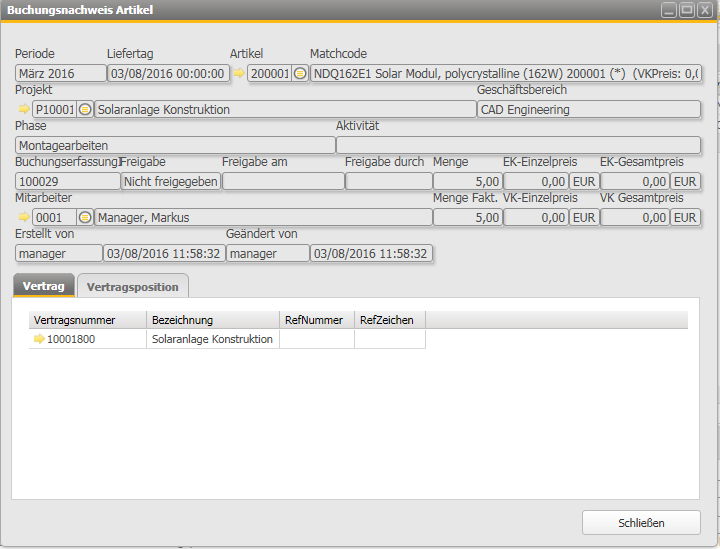The image size is (720, 549).
Task: Open the round lookup icon beside P10001
Action: 85,109
